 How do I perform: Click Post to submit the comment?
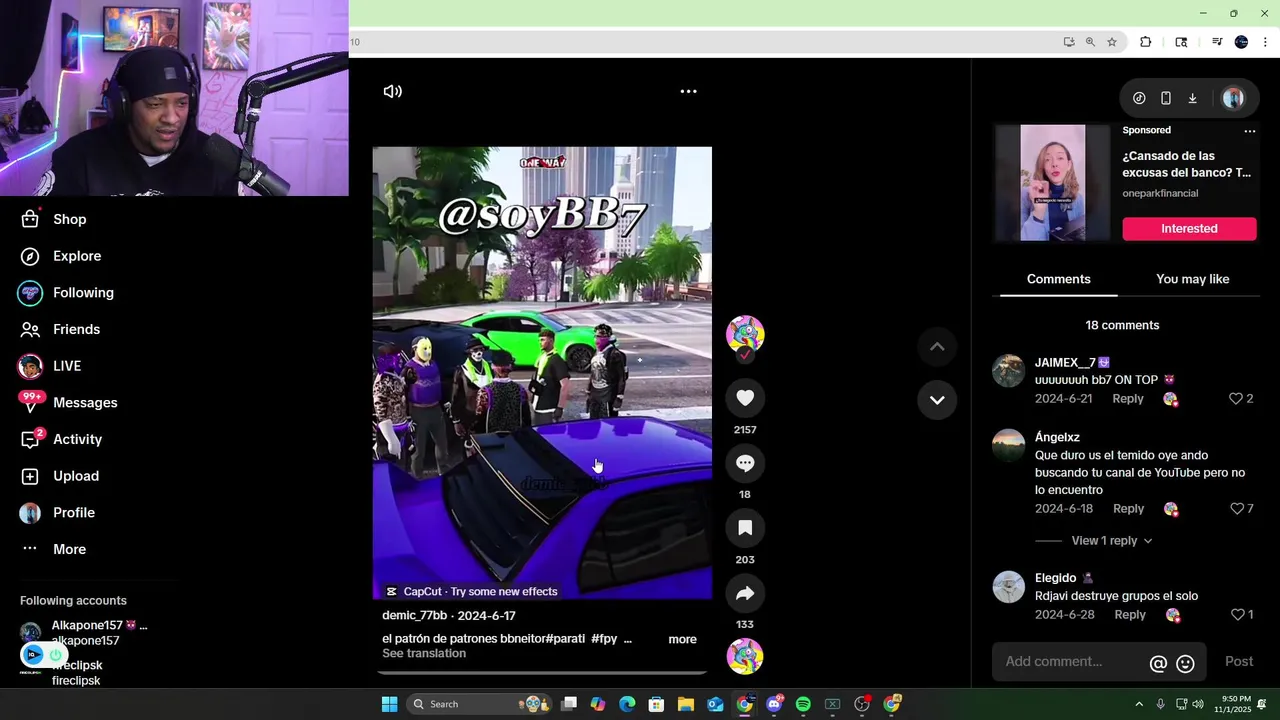point(1239,662)
